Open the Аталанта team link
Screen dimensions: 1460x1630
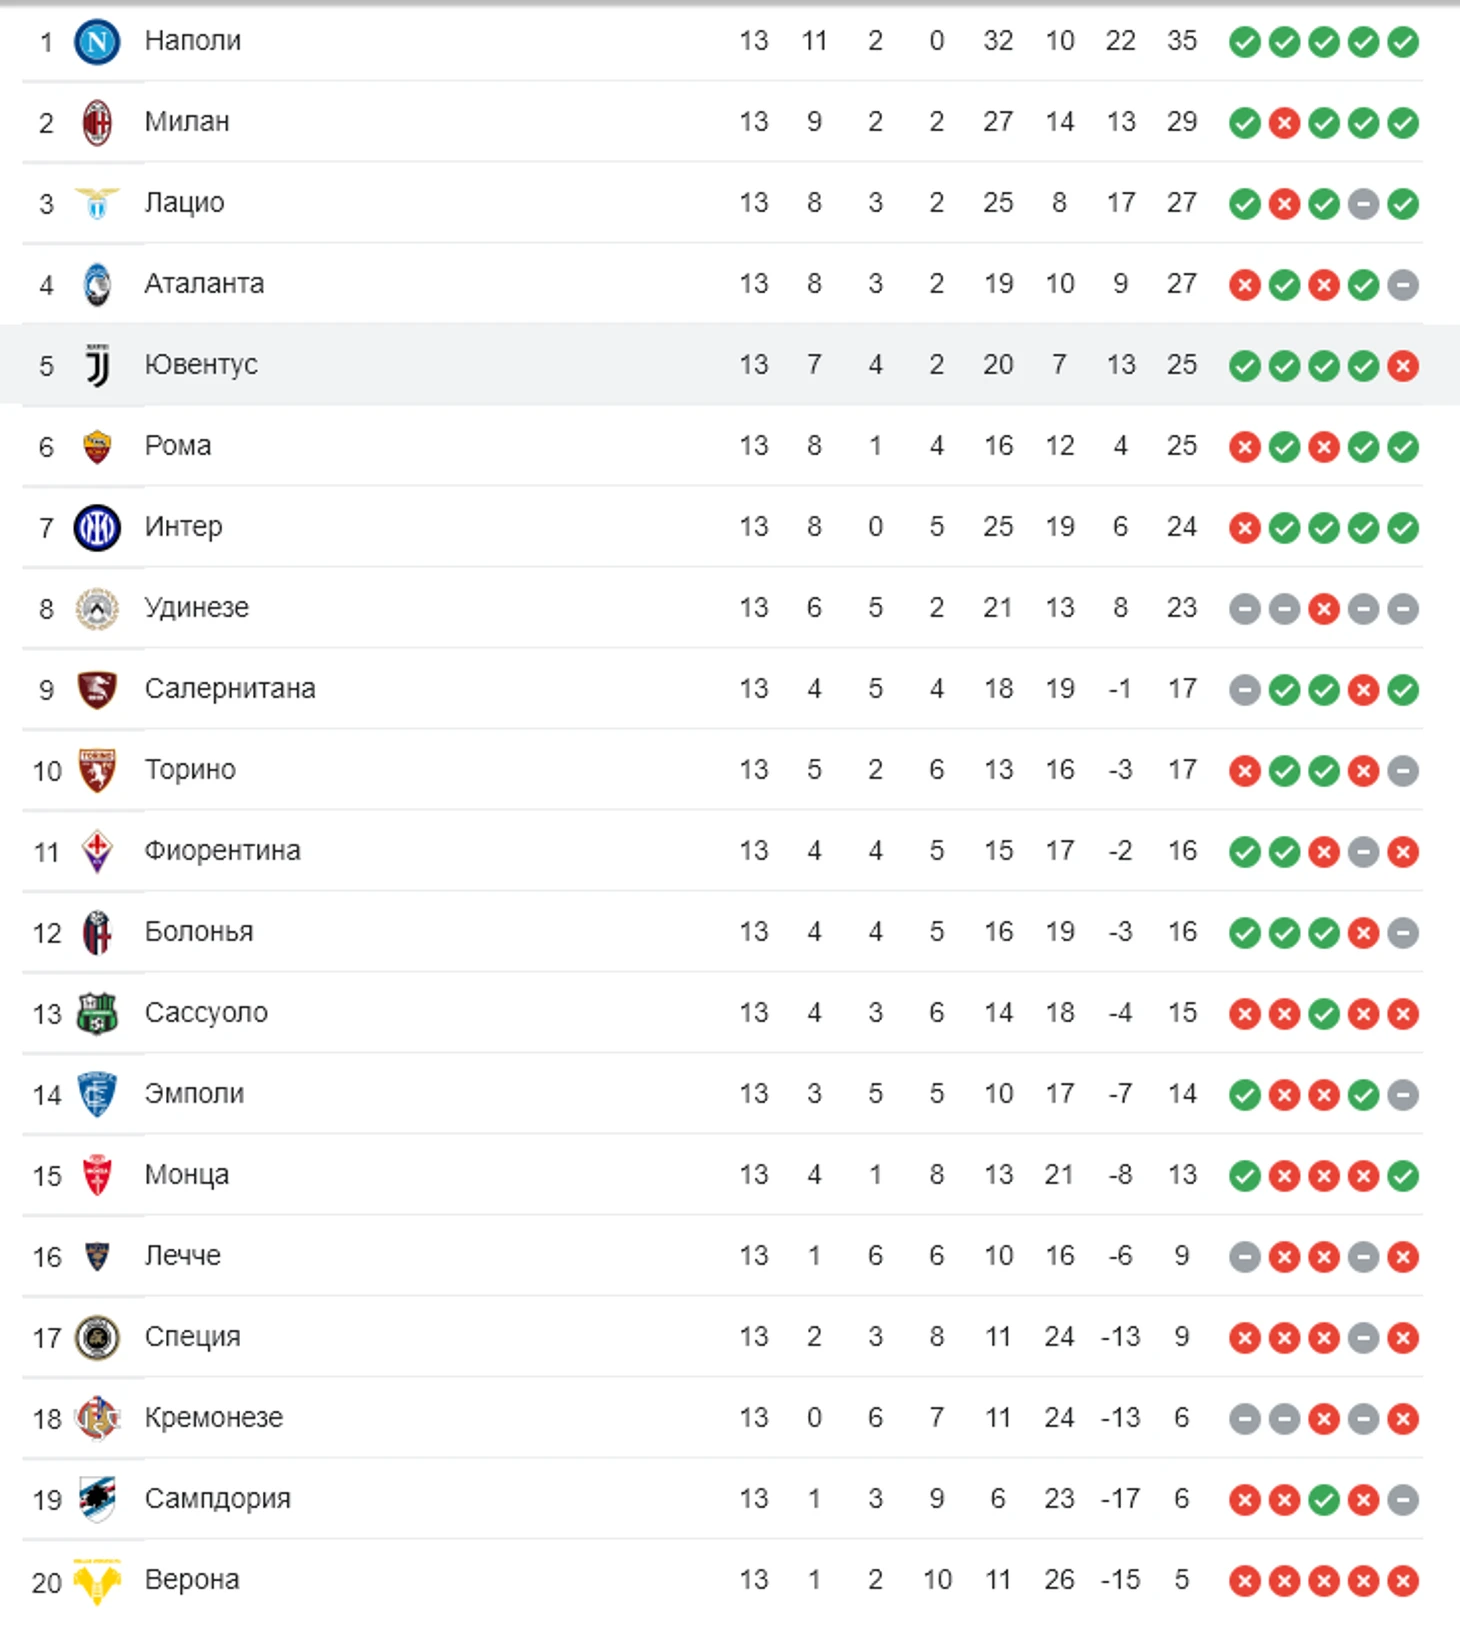tap(204, 284)
